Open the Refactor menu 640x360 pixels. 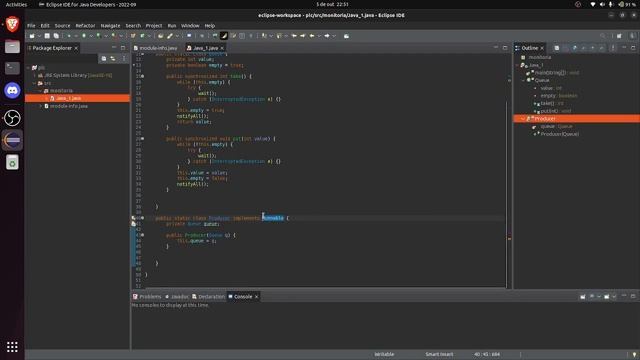tap(85, 26)
